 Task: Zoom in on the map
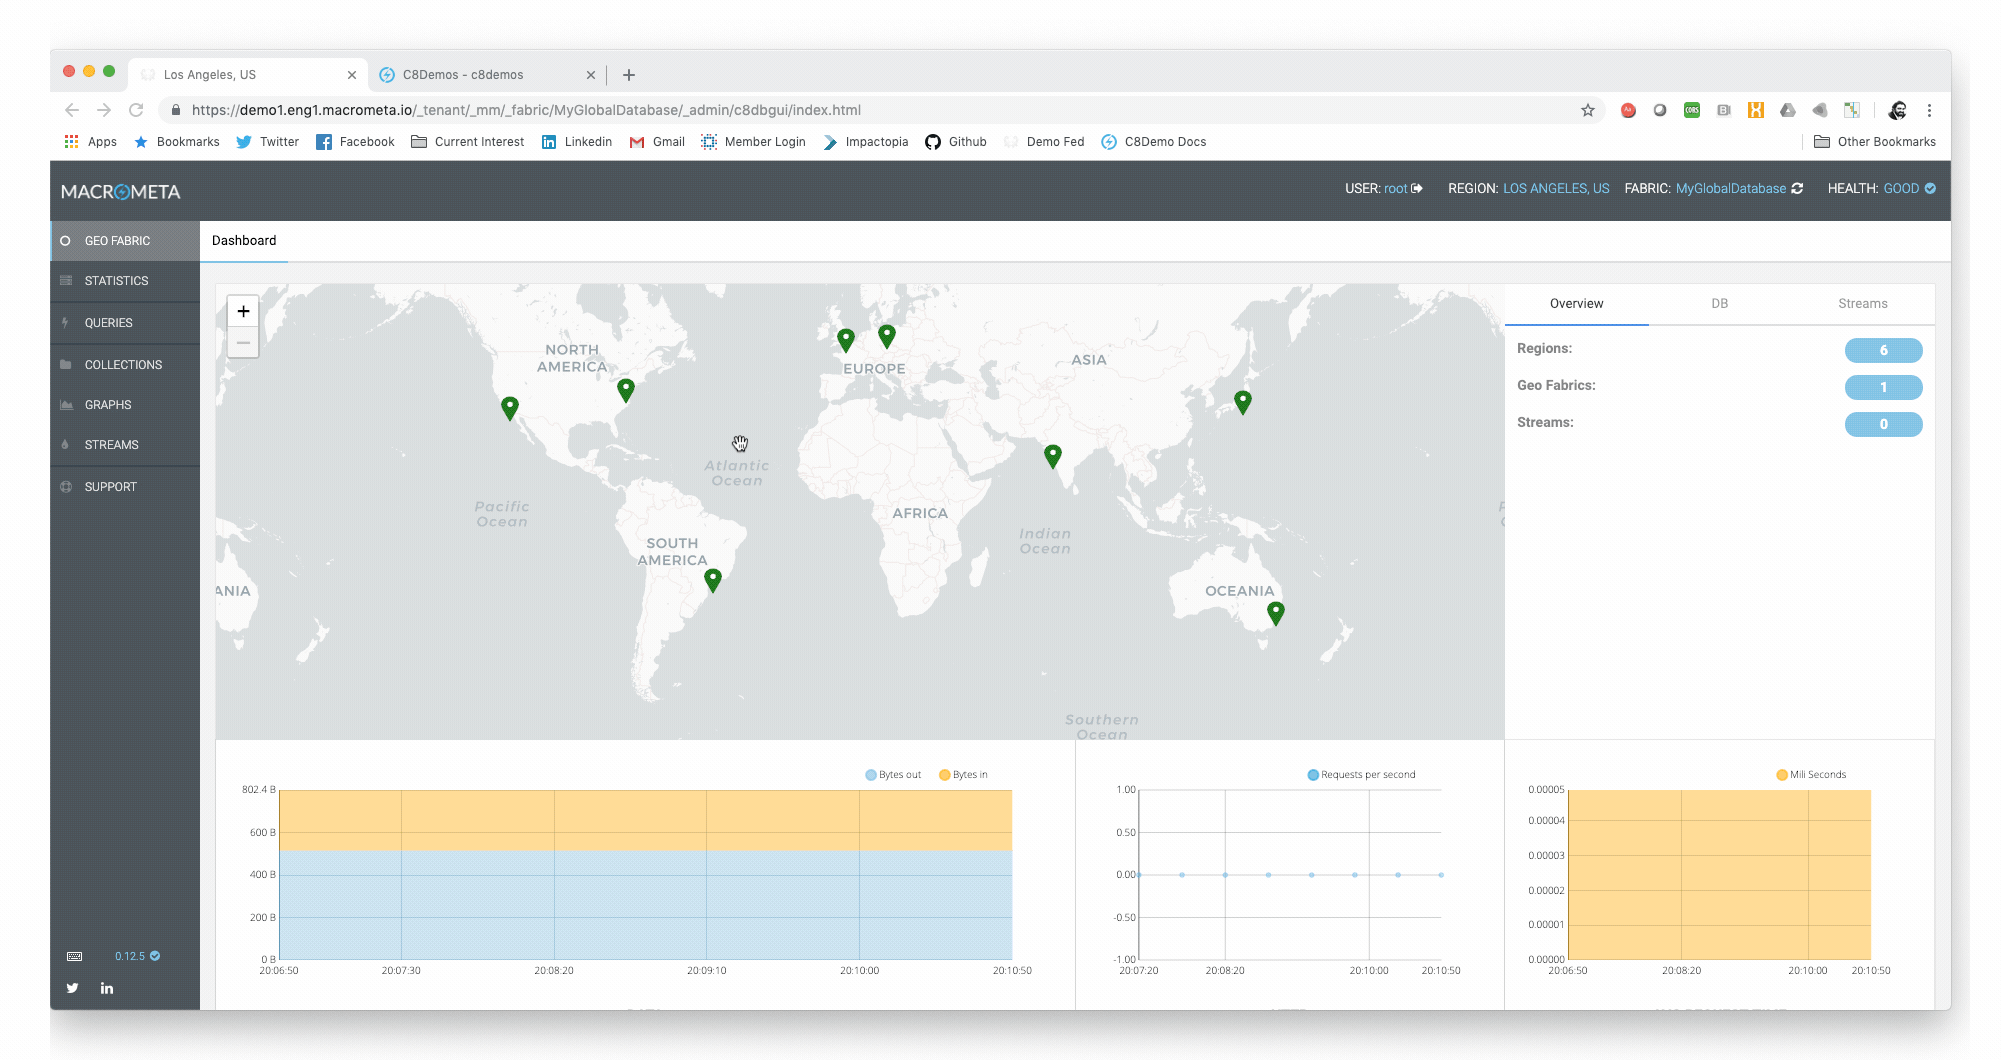(243, 311)
